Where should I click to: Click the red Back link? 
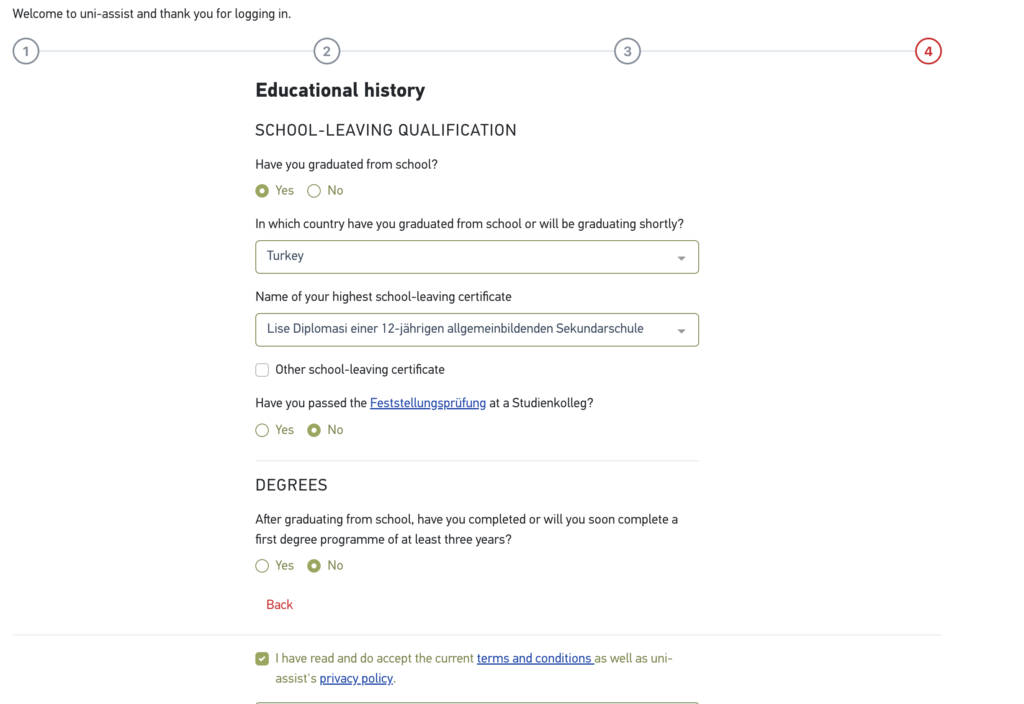[280, 605]
